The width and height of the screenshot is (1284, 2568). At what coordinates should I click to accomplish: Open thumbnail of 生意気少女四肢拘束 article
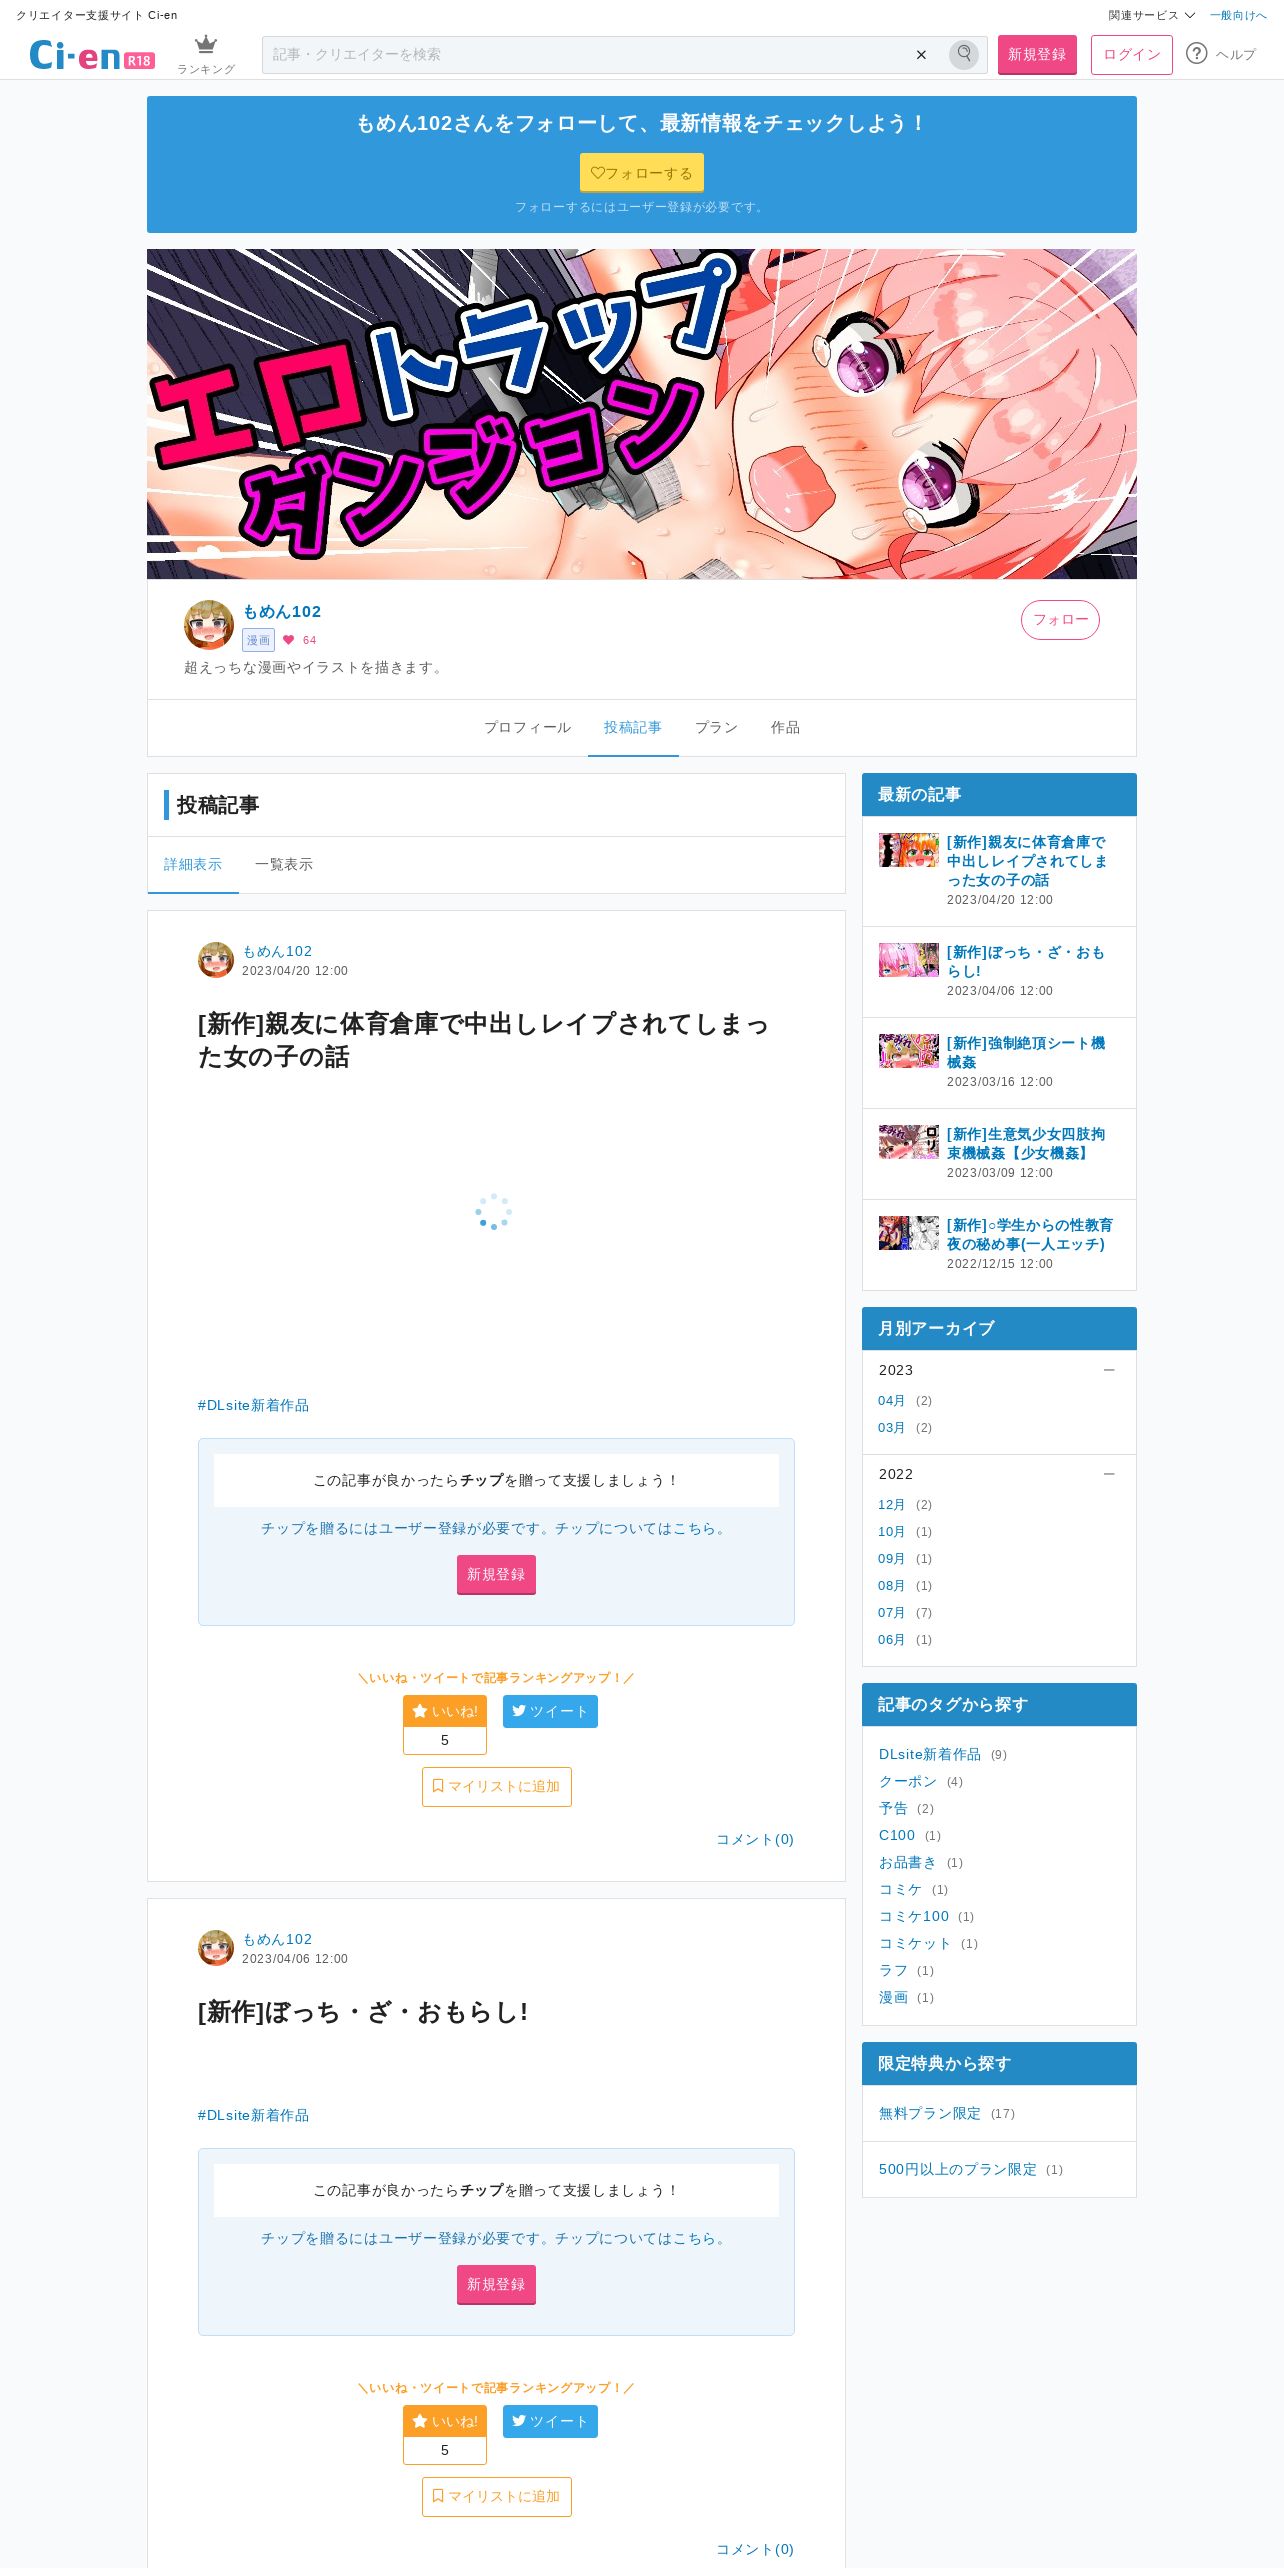click(x=909, y=1142)
